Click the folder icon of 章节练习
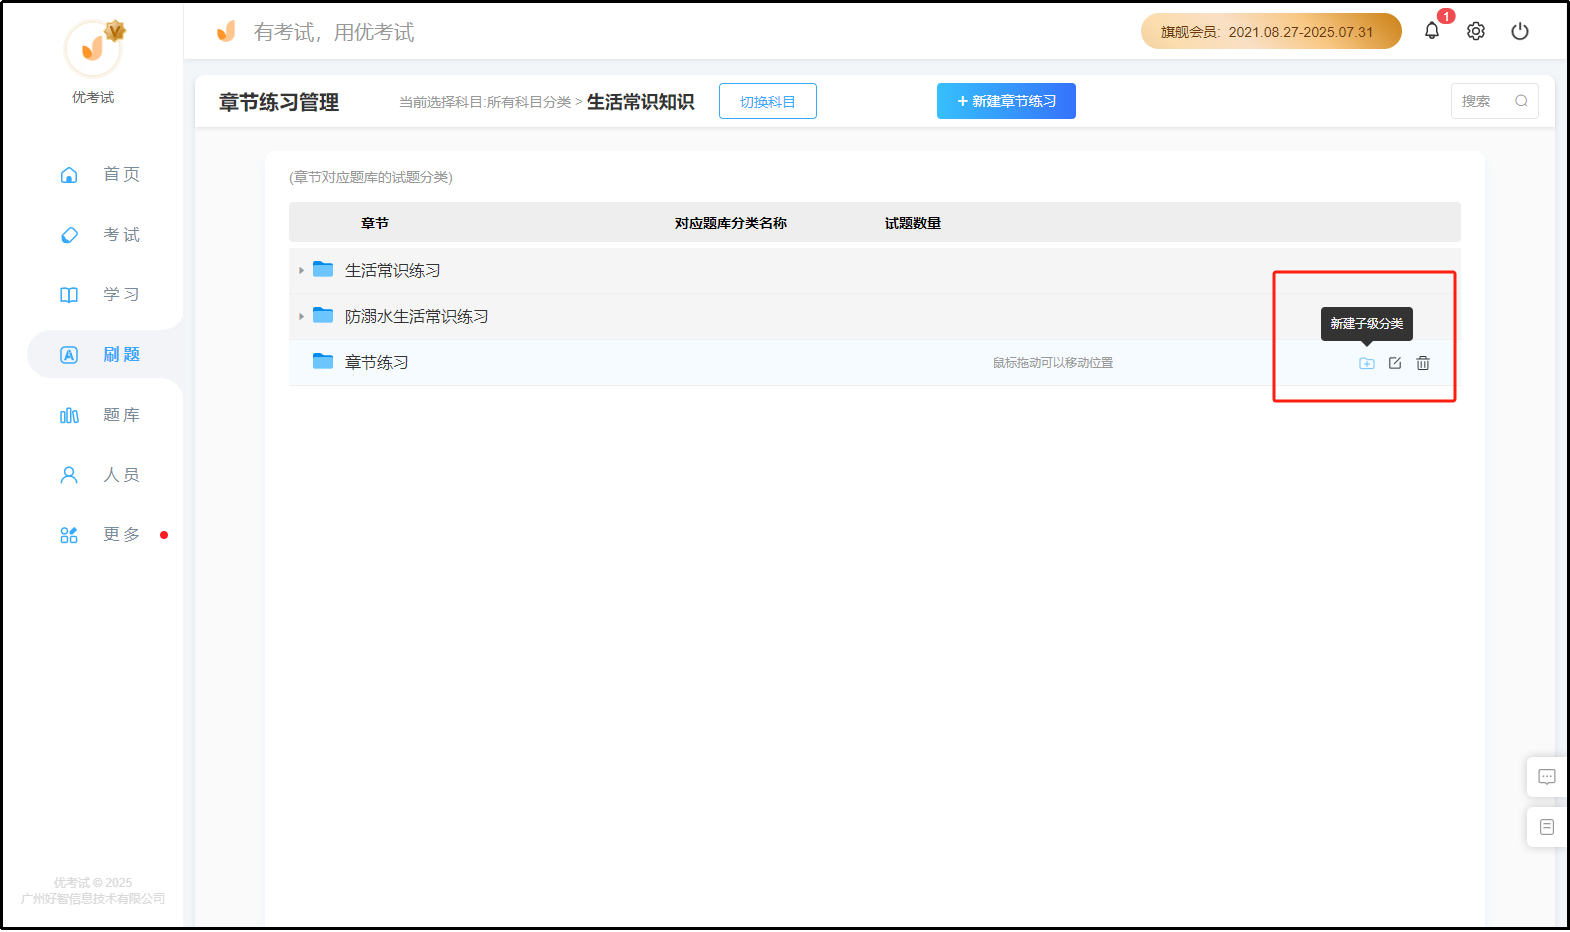The image size is (1570, 932). coord(323,361)
